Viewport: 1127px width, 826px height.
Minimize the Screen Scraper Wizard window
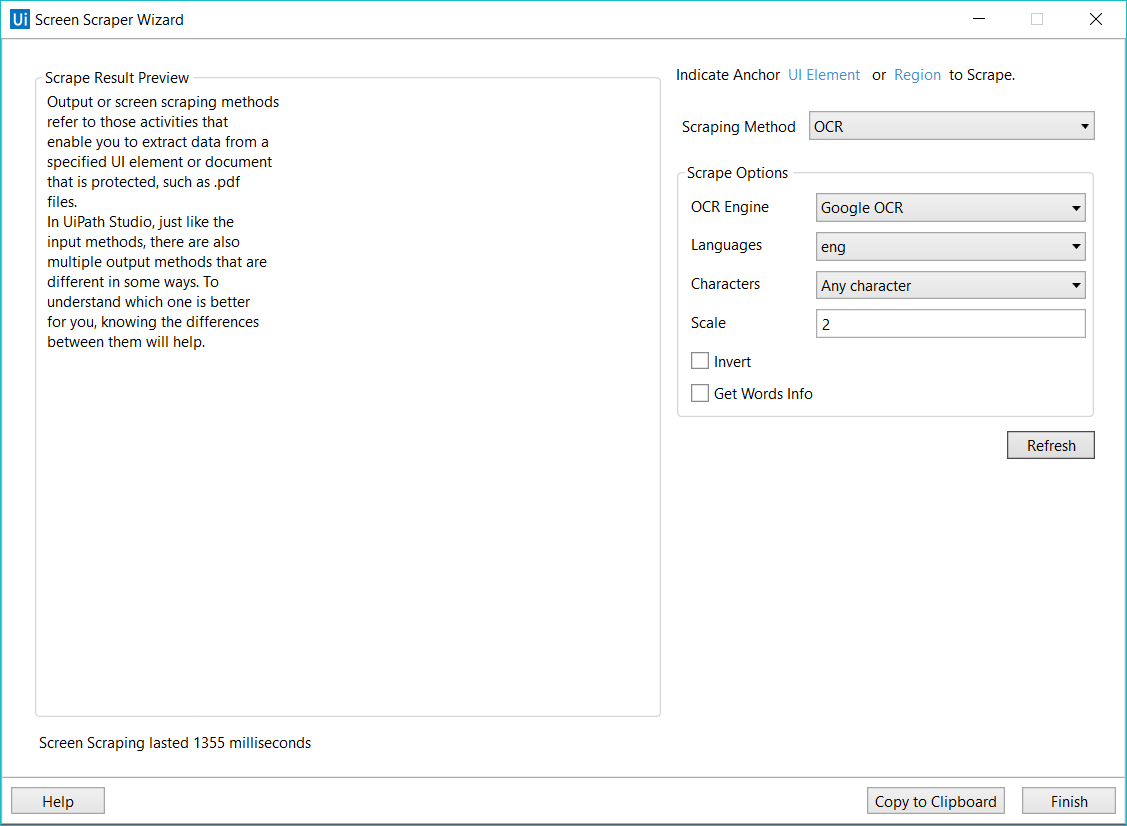coord(978,19)
